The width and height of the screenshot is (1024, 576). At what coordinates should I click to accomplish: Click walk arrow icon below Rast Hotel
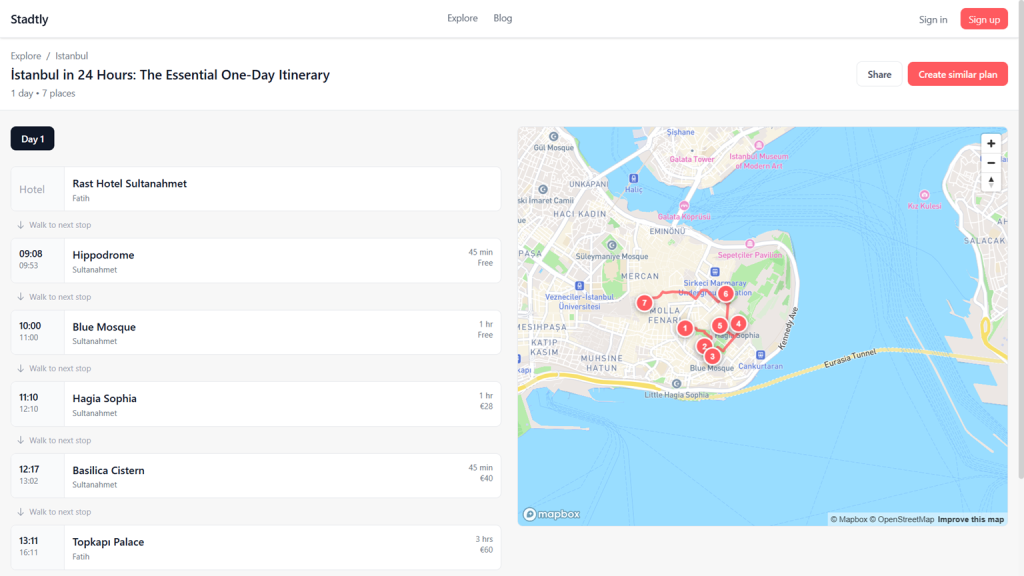click(x=21, y=225)
